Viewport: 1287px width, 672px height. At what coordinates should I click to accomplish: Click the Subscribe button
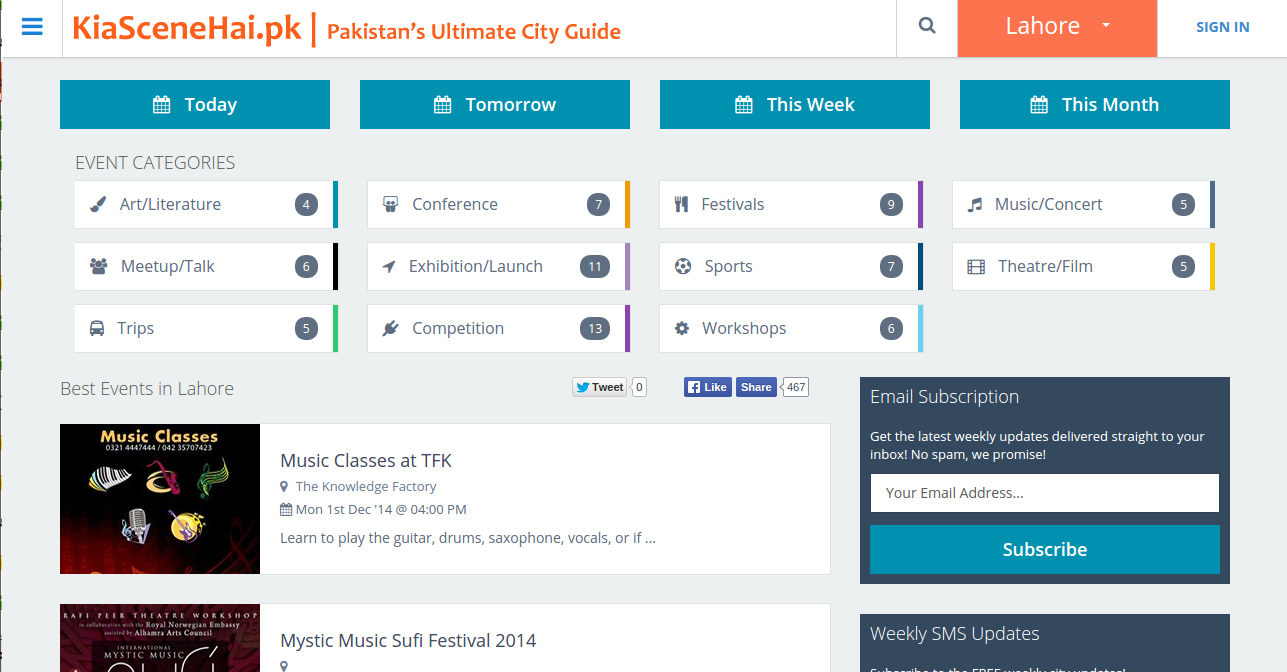click(x=1045, y=550)
